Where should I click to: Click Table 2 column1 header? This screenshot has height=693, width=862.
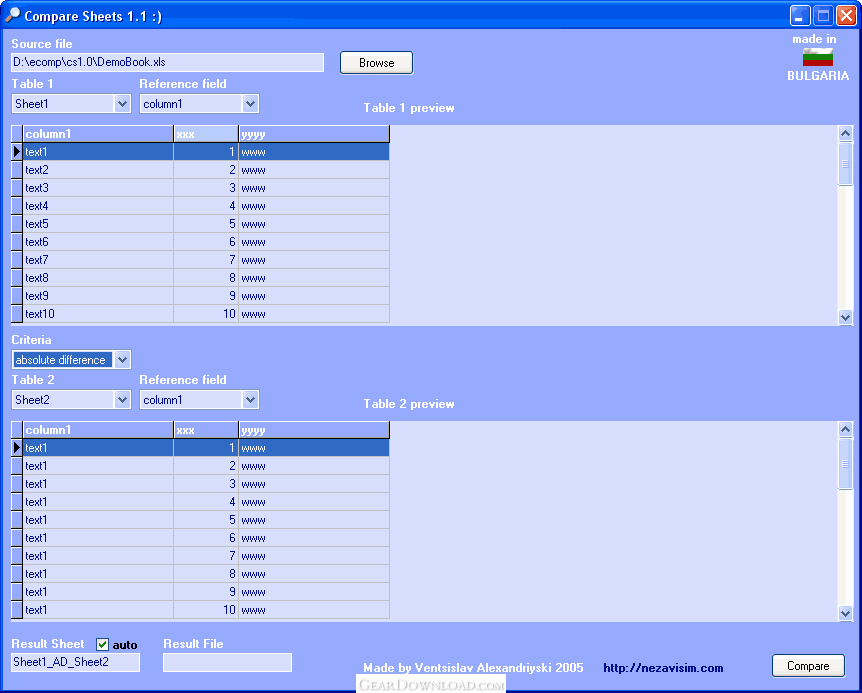pos(98,430)
